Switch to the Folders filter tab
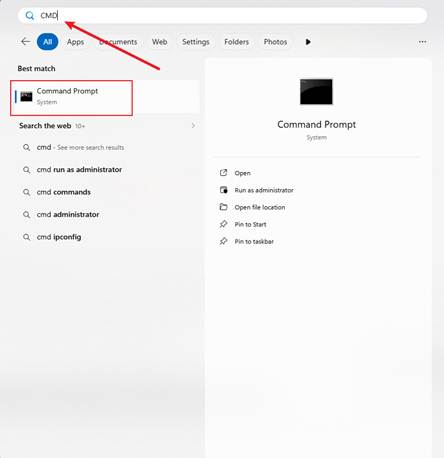This screenshot has width=444, height=458. (x=237, y=42)
